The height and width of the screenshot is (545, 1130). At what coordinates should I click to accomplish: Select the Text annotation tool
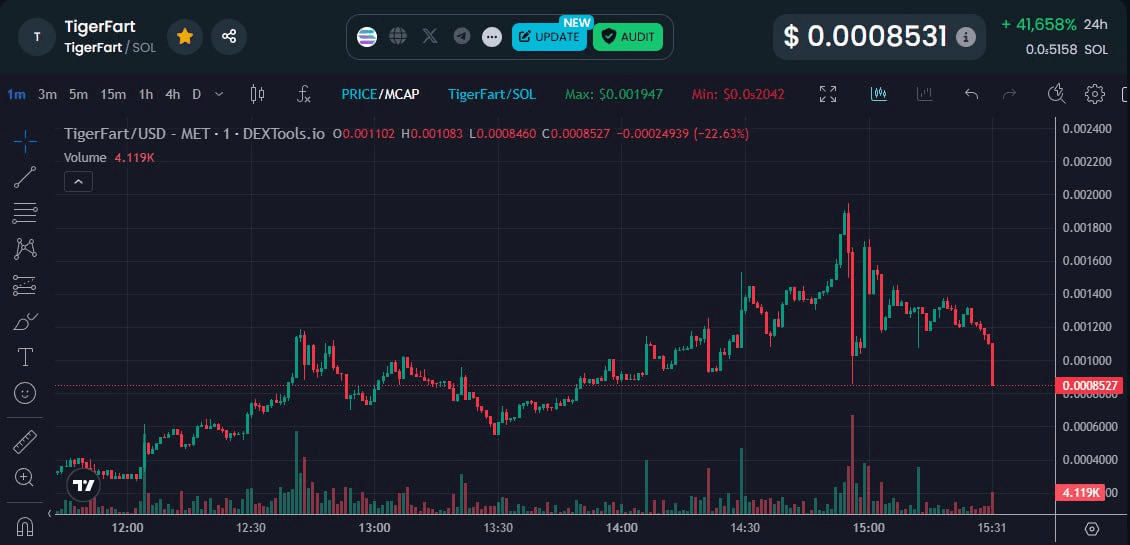25,358
